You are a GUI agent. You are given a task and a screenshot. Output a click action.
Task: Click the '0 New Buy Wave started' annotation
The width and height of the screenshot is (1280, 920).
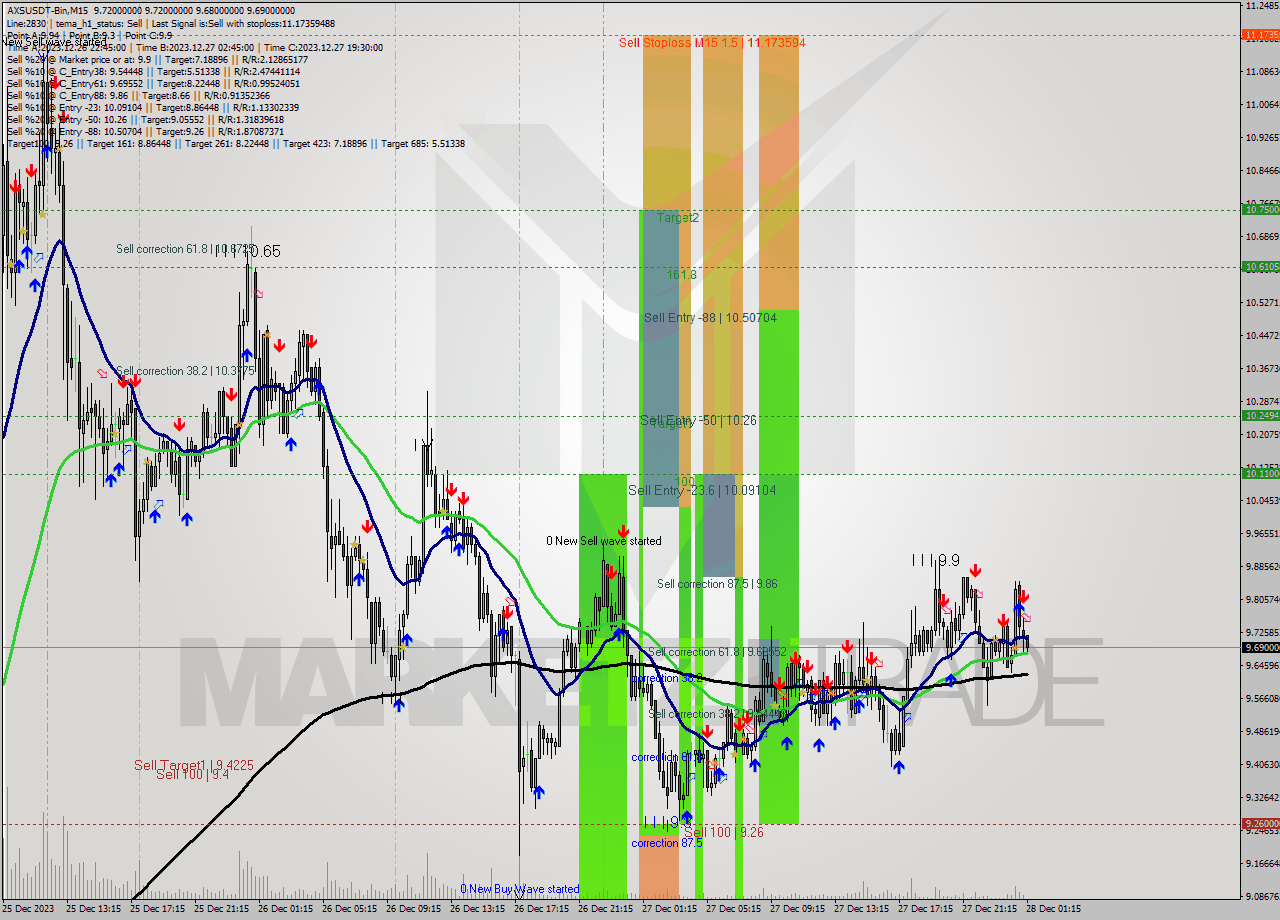[x=520, y=889]
